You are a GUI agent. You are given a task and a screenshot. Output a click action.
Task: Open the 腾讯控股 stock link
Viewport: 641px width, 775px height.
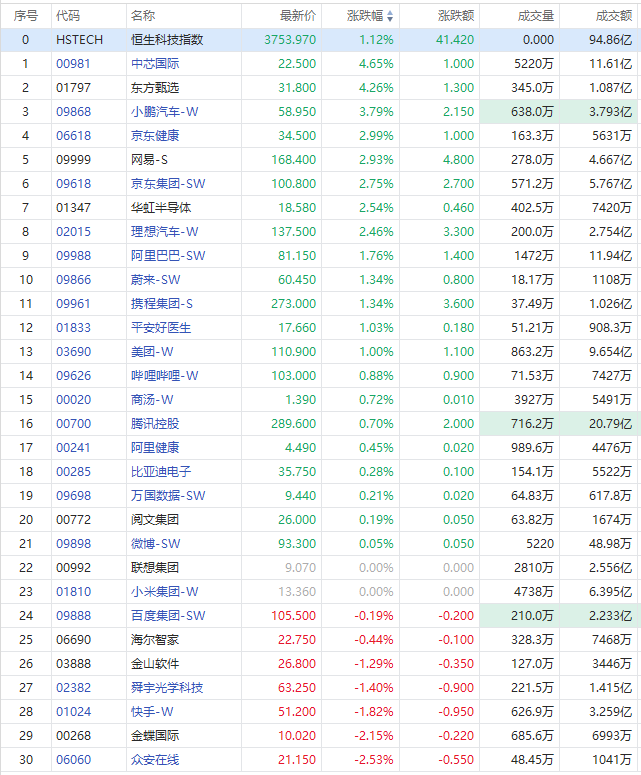pyautogui.click(x=155, y=424)
